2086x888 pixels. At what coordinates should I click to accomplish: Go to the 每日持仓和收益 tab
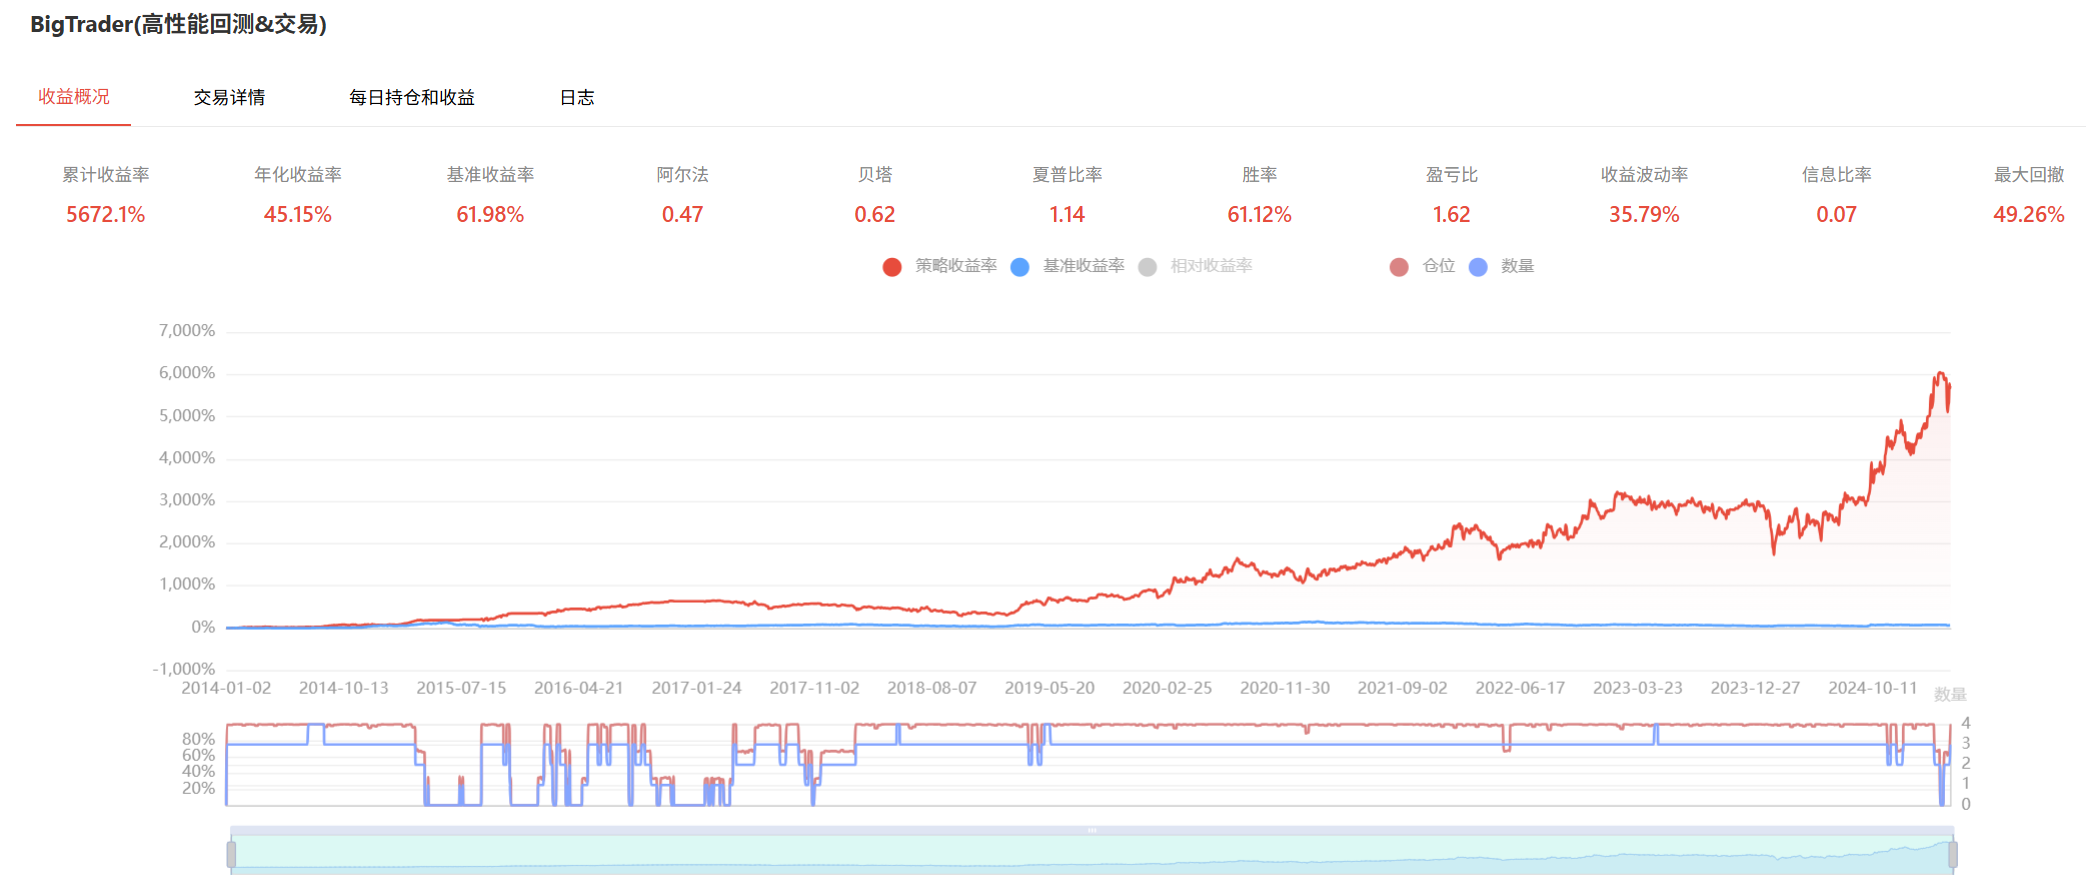pyautogui.click(x=411, y=97)
